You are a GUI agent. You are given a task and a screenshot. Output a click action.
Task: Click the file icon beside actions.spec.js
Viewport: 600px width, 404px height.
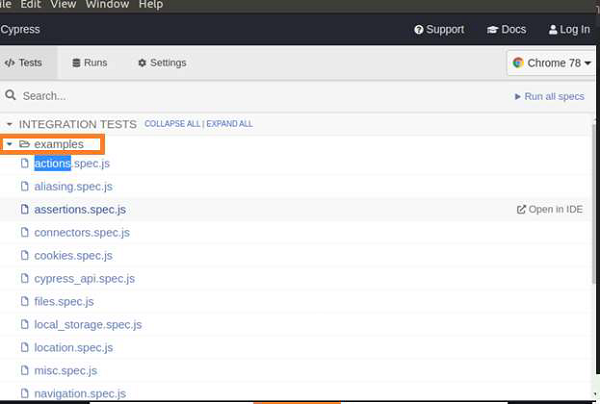(24, 163)
